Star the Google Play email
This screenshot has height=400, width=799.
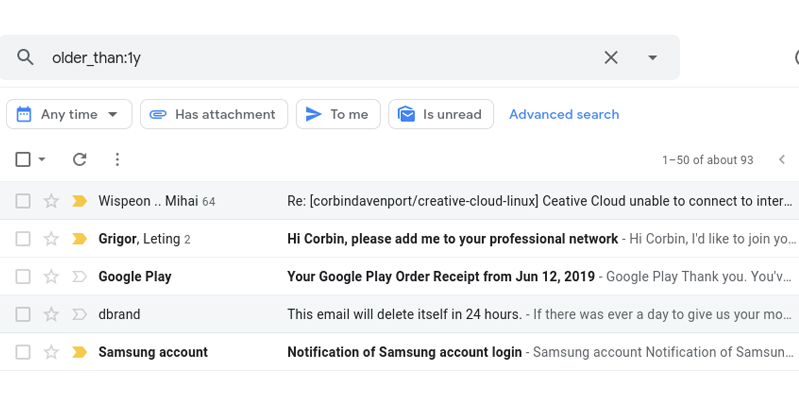tap(51, 276)
